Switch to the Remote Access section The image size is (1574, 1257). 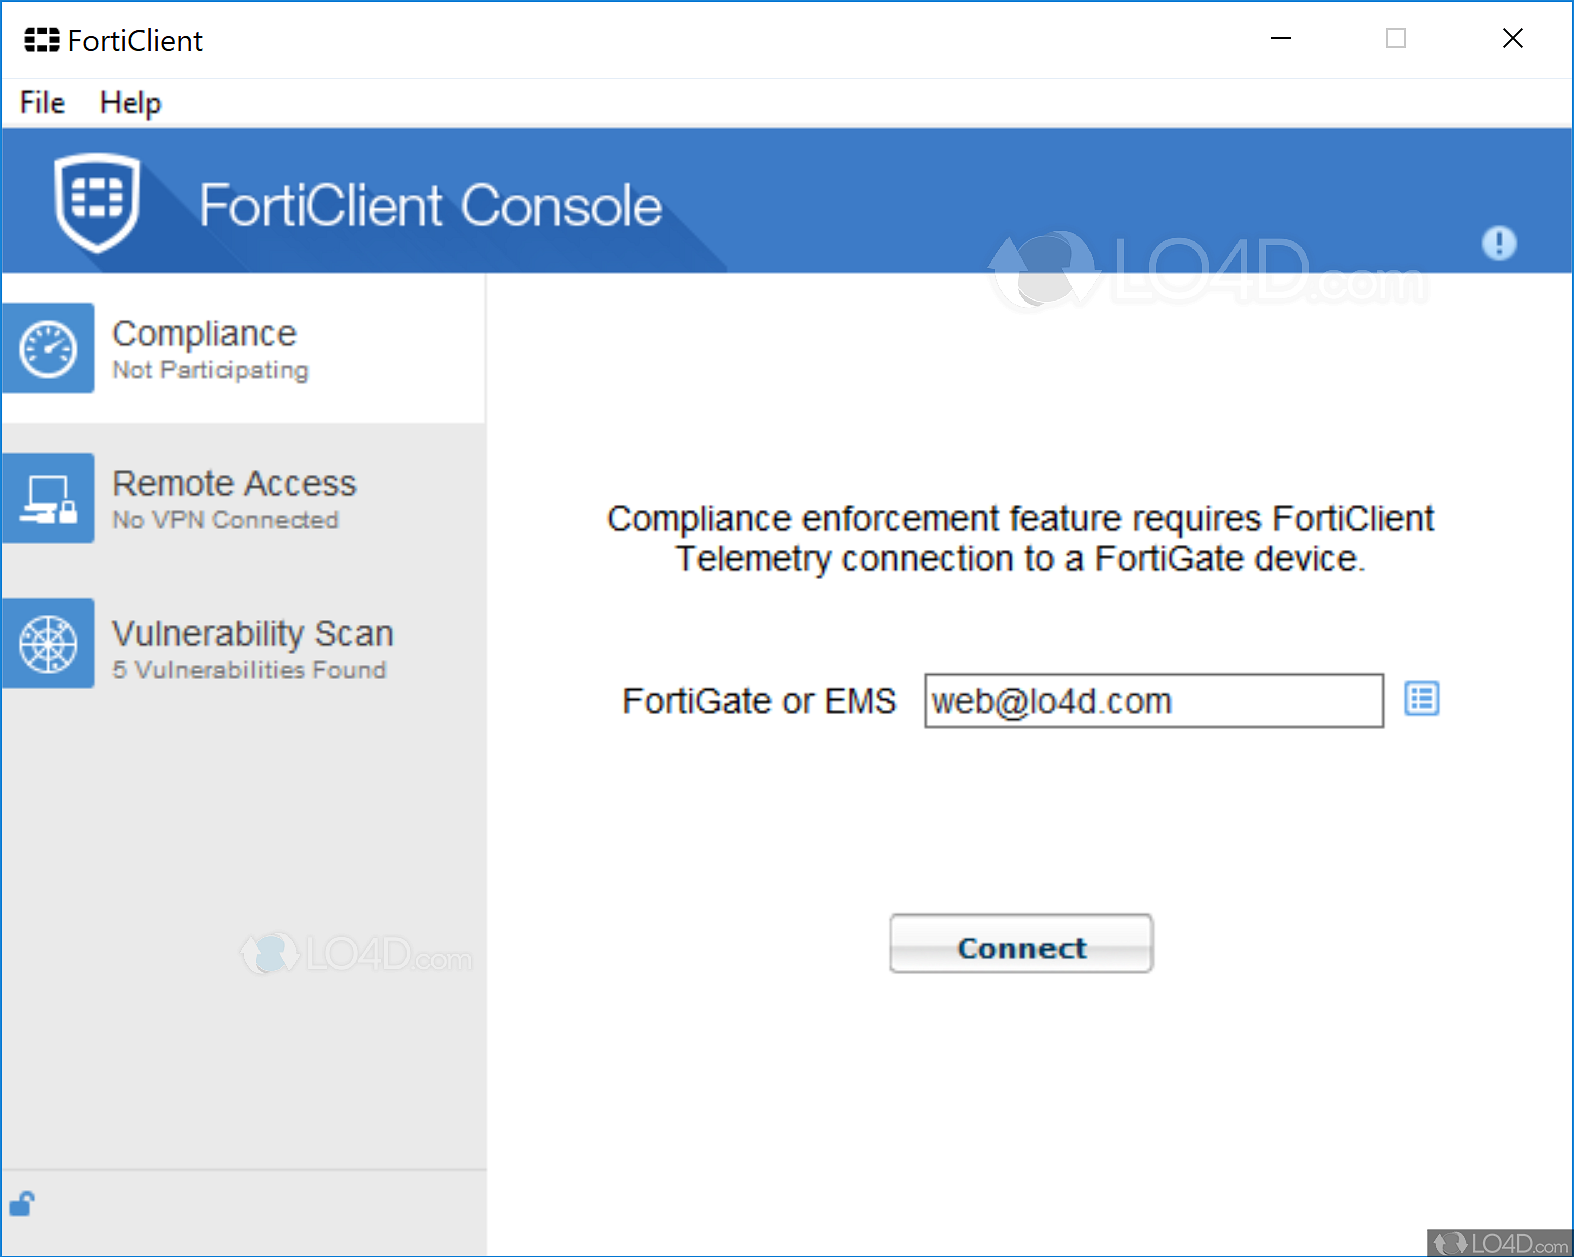coord(234,483)
